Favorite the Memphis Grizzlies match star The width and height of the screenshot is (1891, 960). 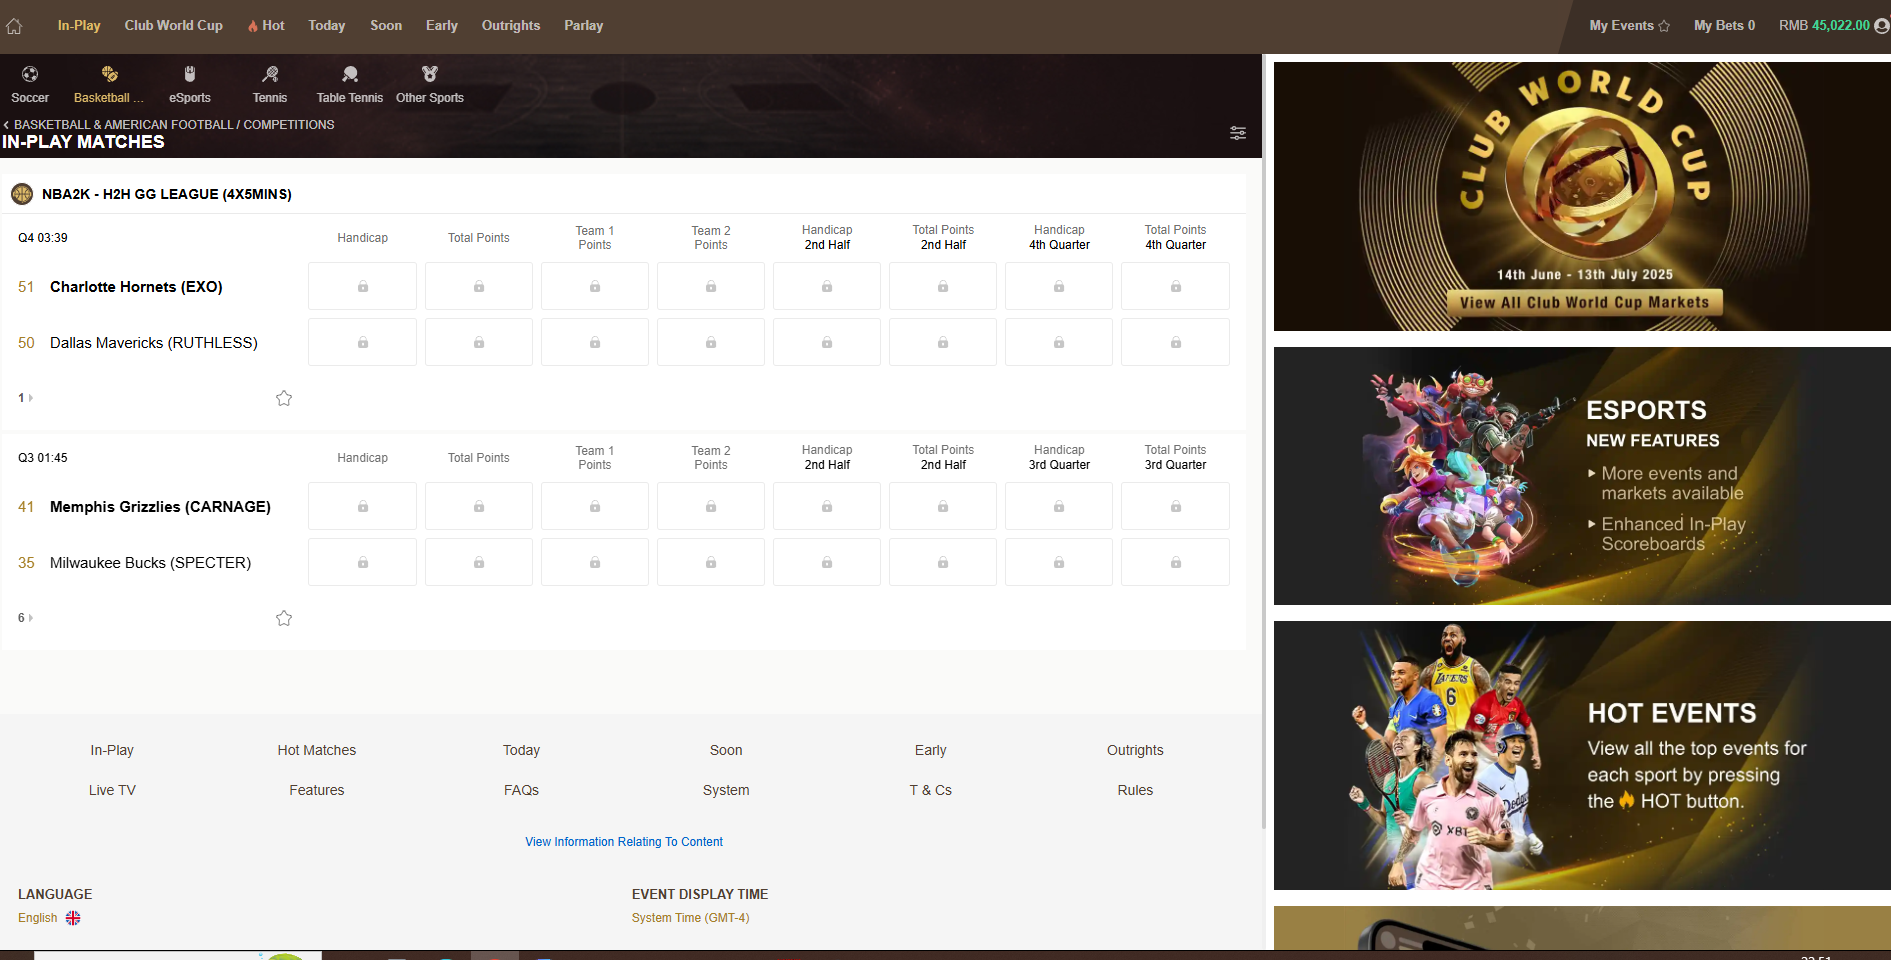coord(284,618)
